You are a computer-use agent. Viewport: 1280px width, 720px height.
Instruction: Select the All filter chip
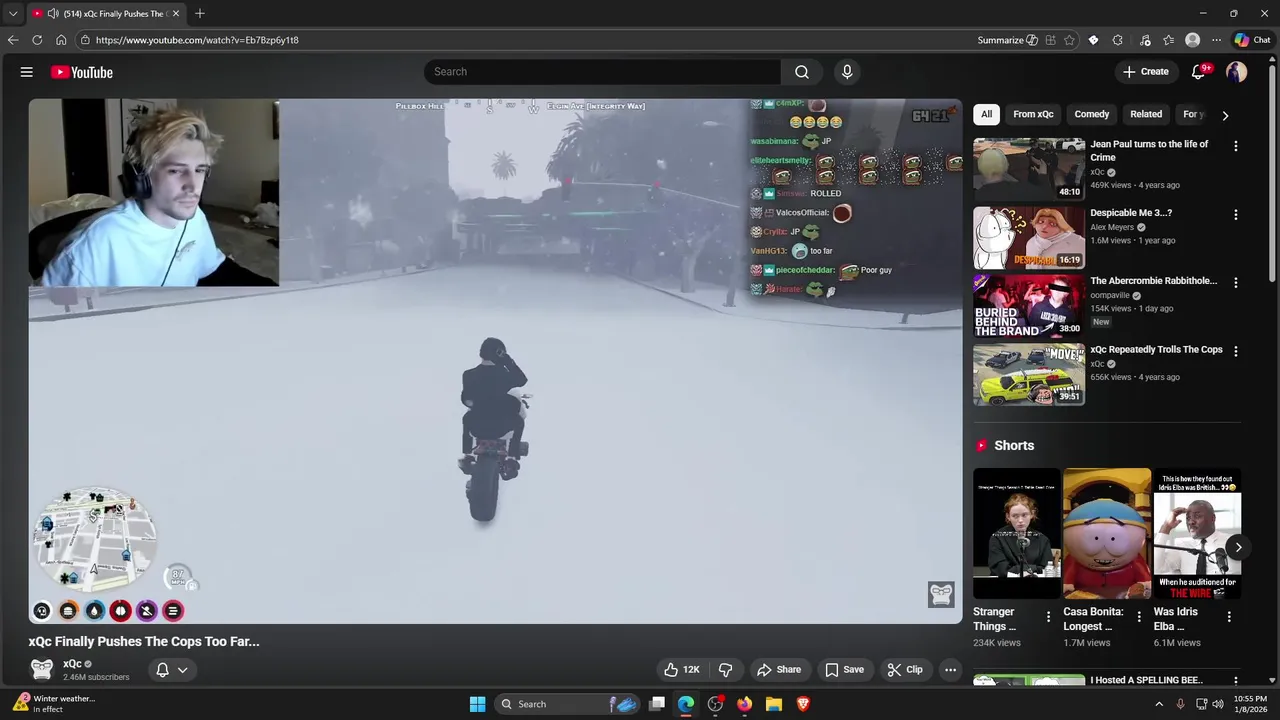pyautogui.click(x=986, y=114)
